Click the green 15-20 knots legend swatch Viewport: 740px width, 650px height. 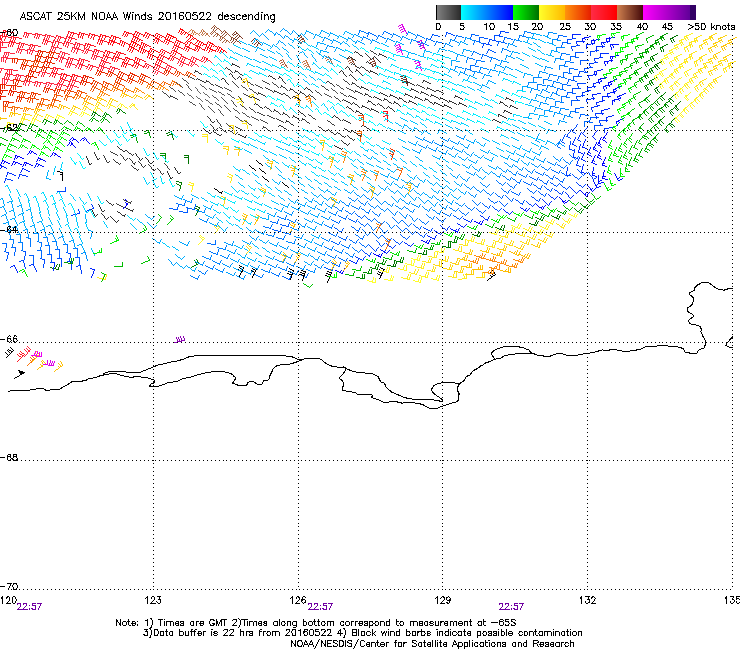point(526,12)
